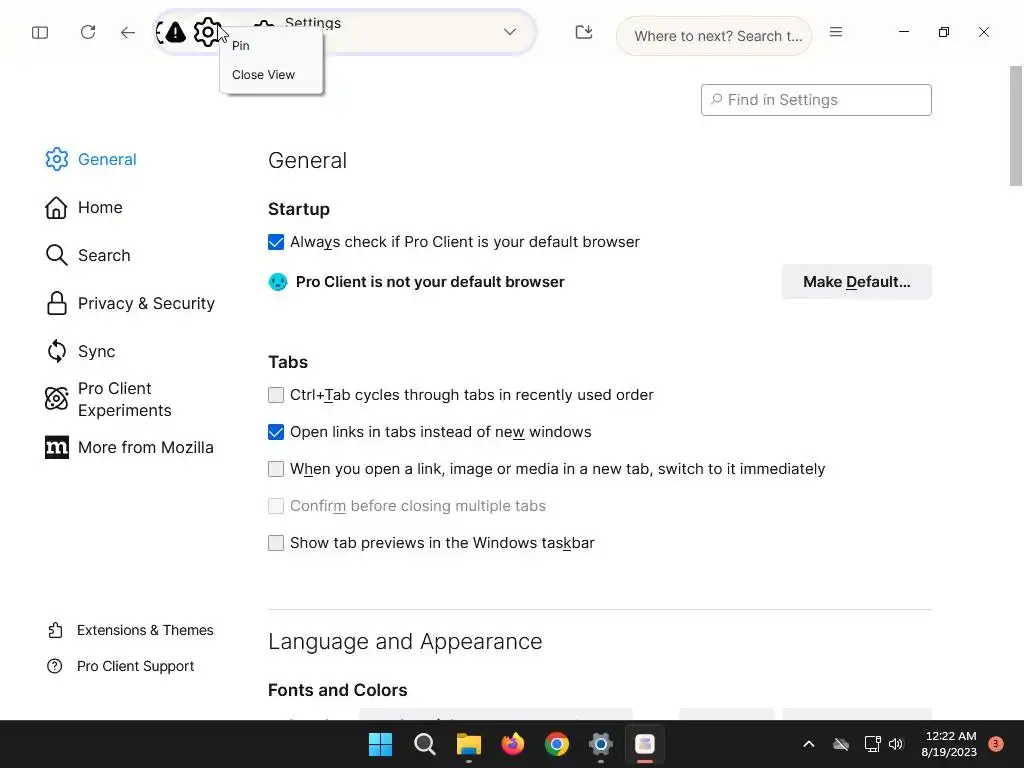Uncheck 'Open links in tabs instead of new windows'

click(x=276, y=432)
